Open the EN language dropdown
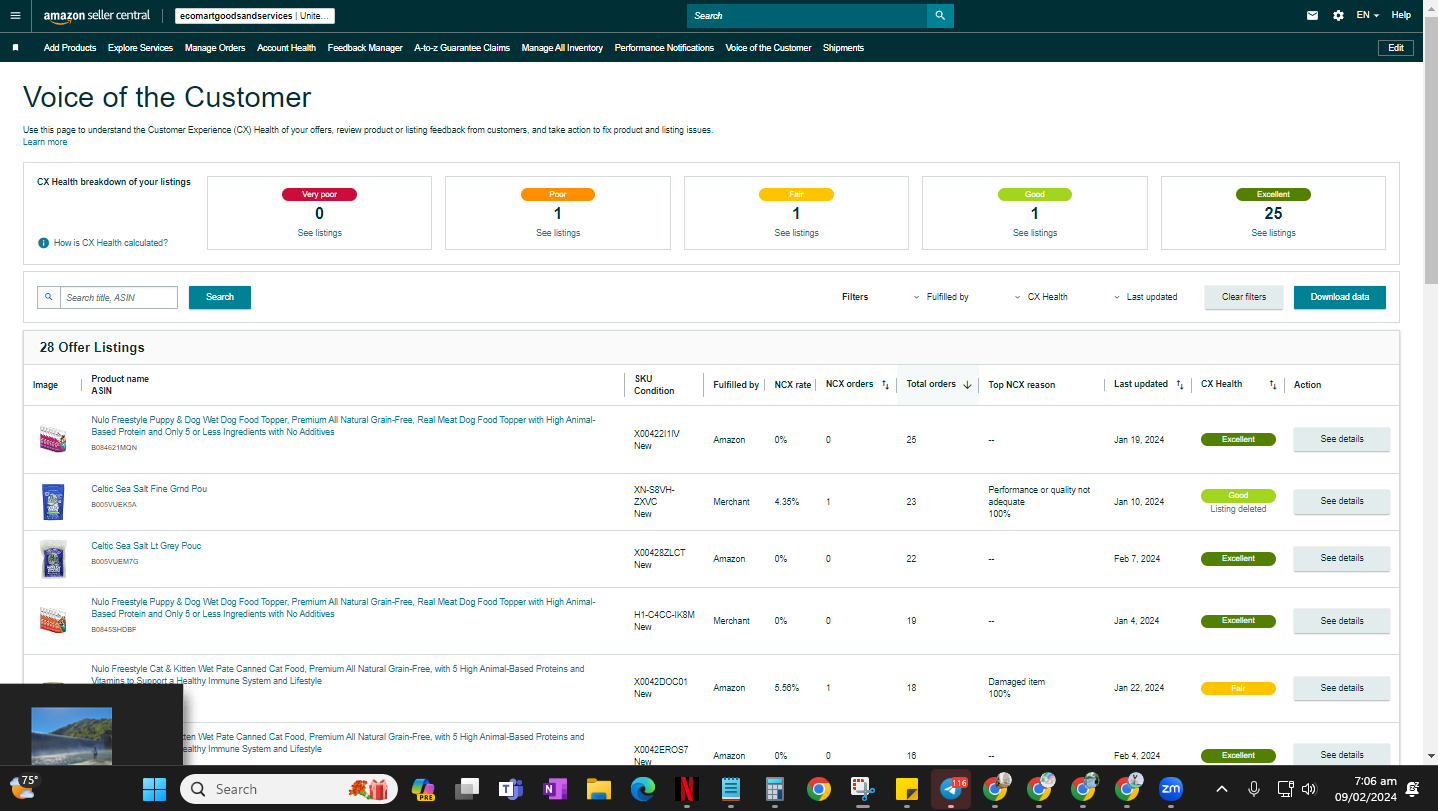Image resolution: width=1438 pixels, height=811 pixels. pos(1367,16)
